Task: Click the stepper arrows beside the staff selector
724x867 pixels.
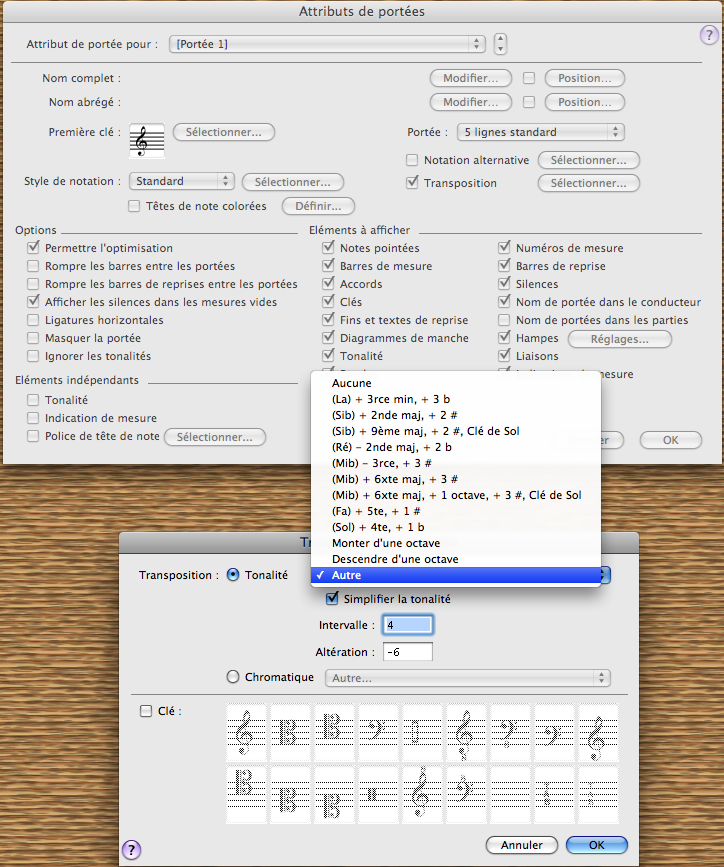Action: 500,44
